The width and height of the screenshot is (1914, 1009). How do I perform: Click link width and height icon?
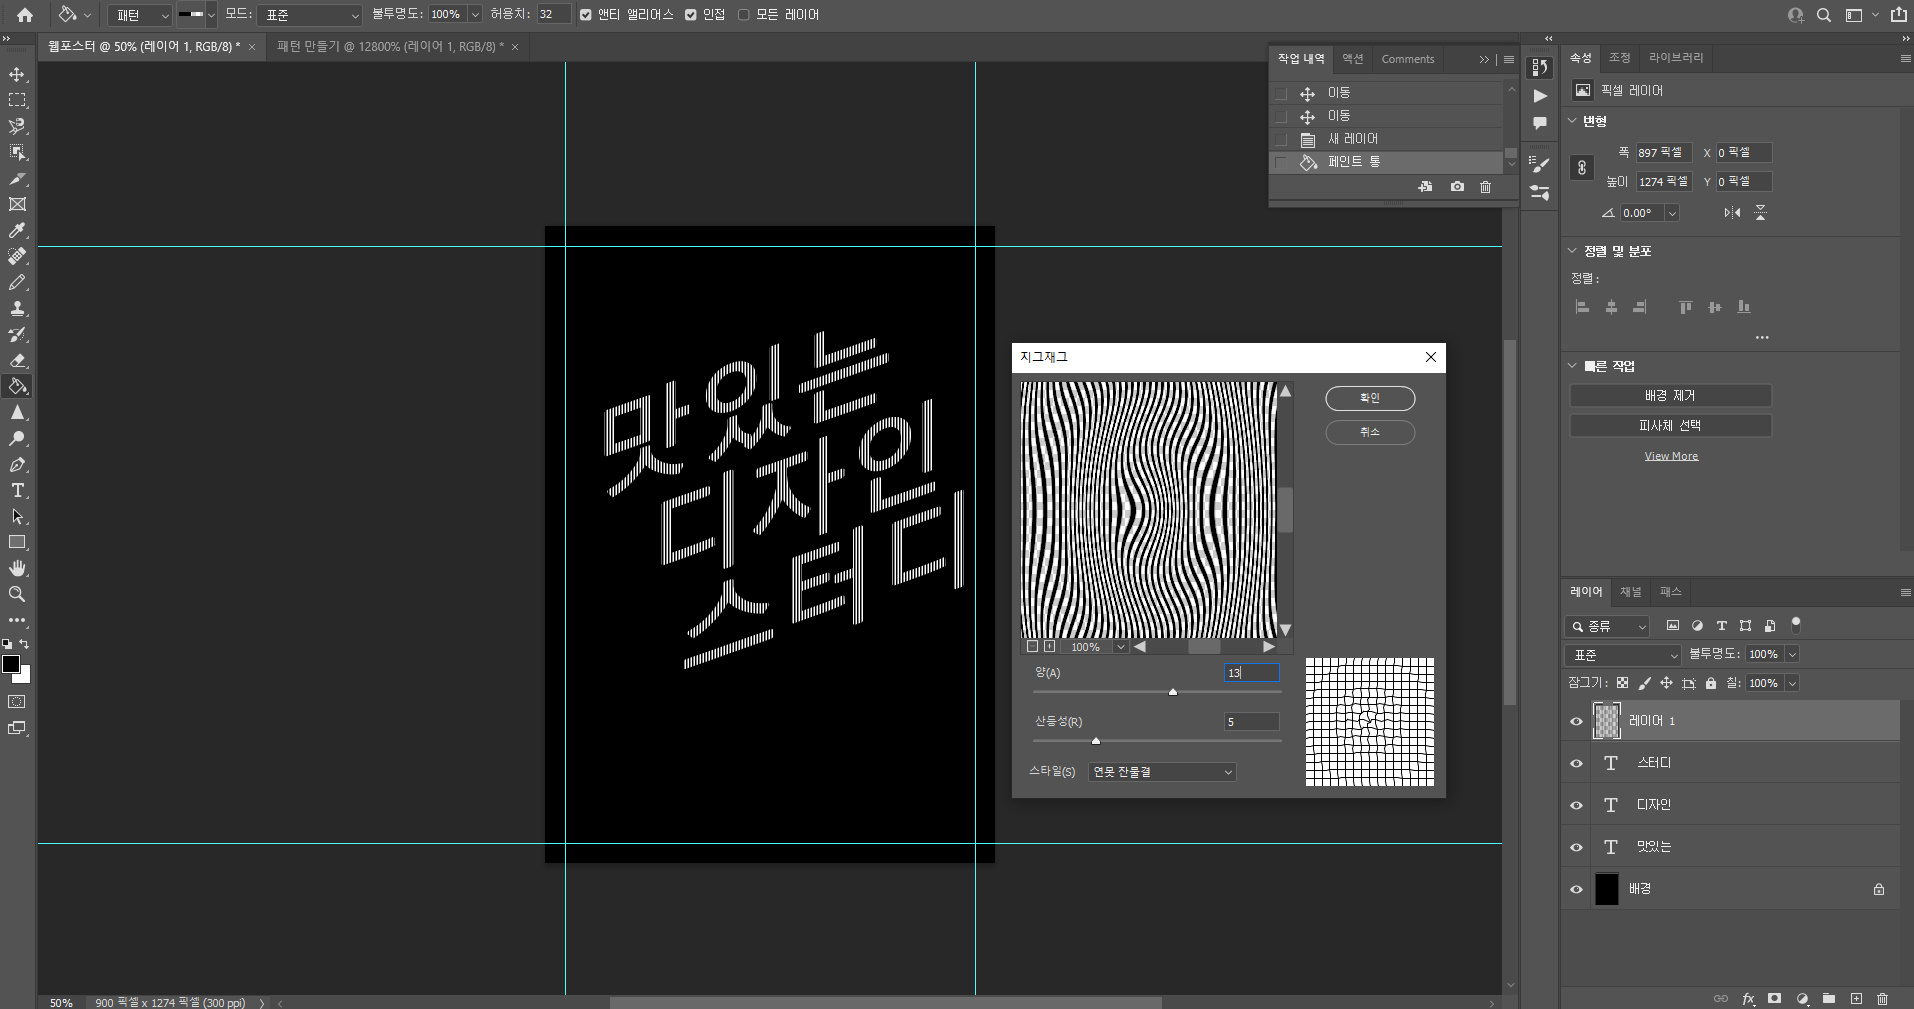pos(1581,167)
